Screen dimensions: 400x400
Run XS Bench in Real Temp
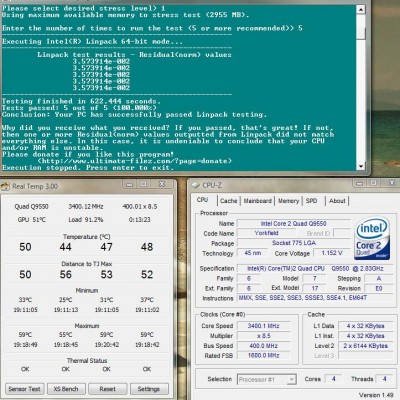tap(66, 389)
